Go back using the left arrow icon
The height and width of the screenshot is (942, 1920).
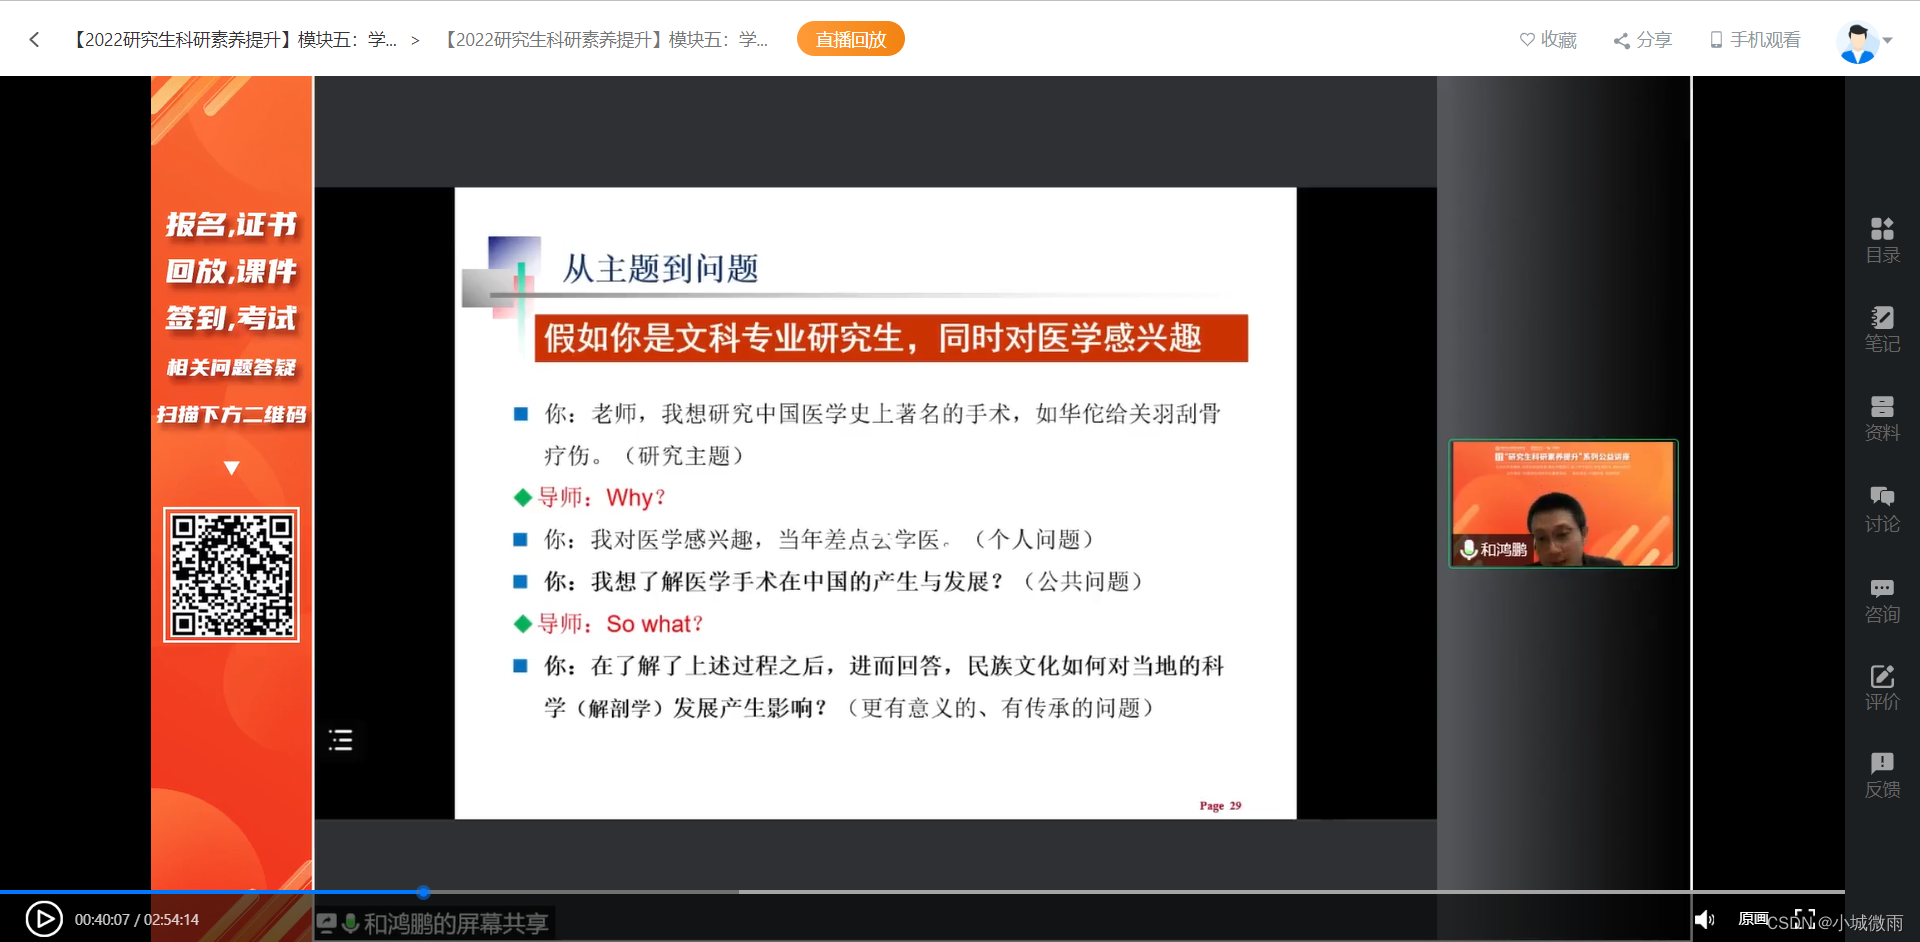34,39
